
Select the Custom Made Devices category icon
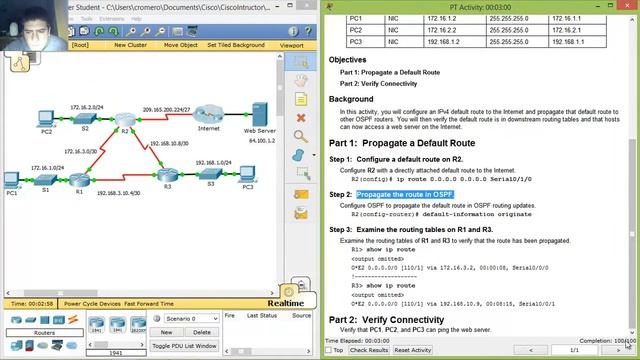[57, 345]
